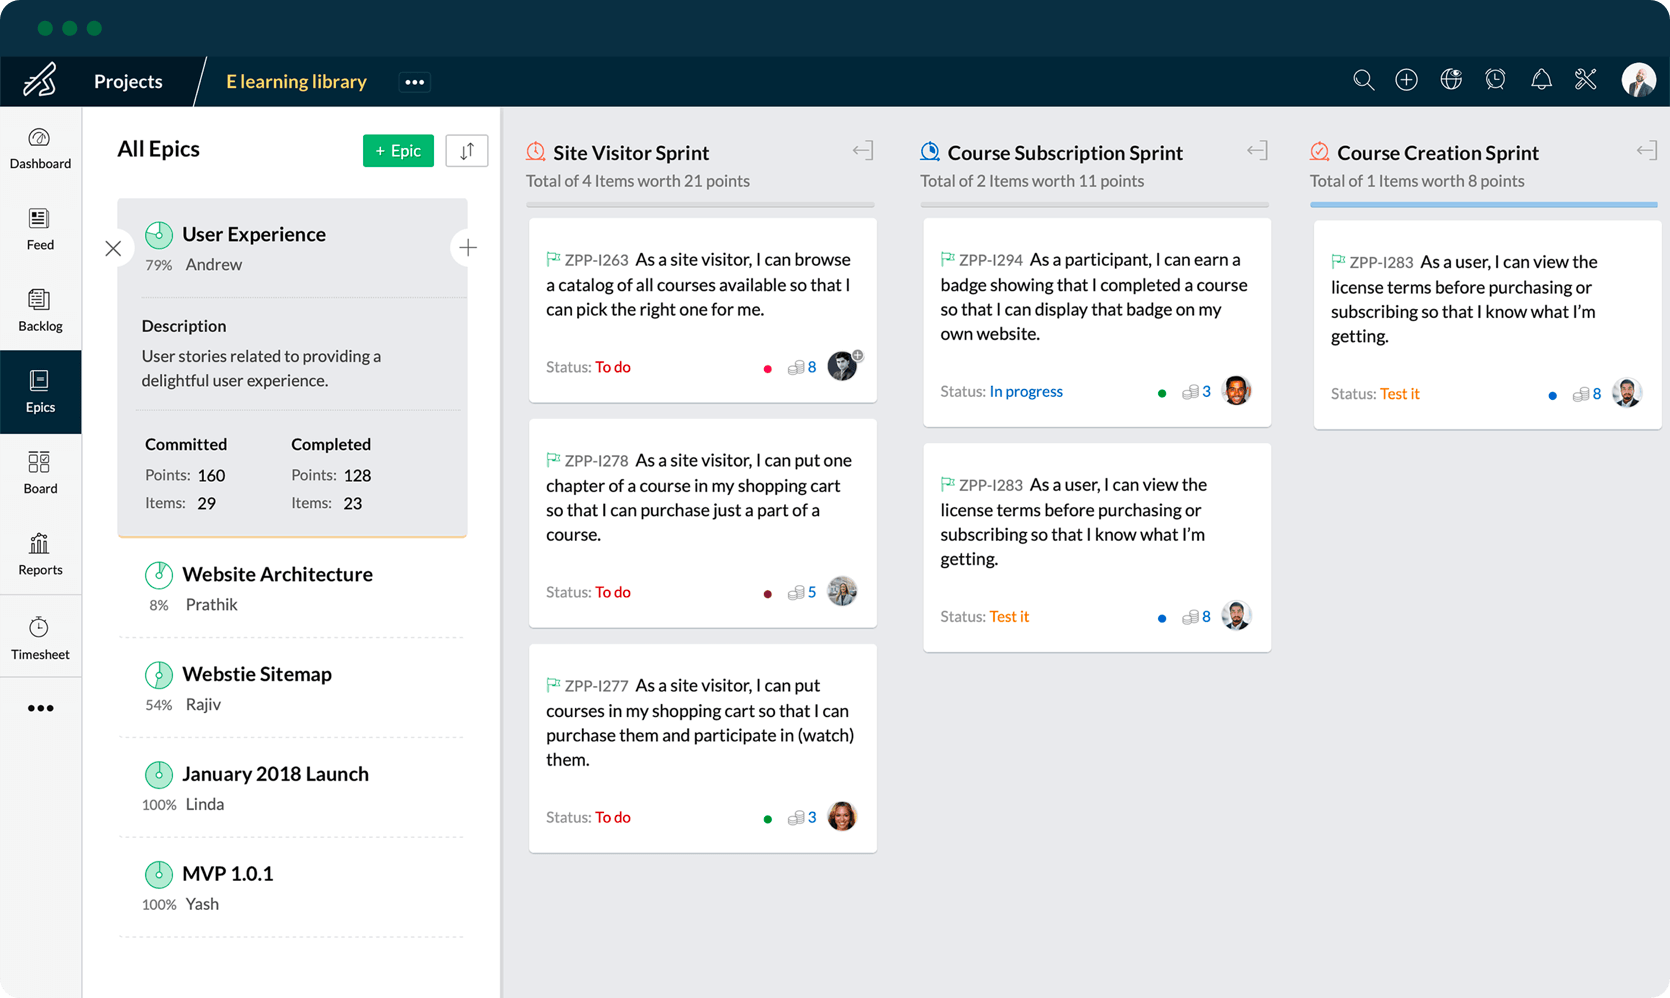Open Reports from the left sidebar

click(40, 554)
